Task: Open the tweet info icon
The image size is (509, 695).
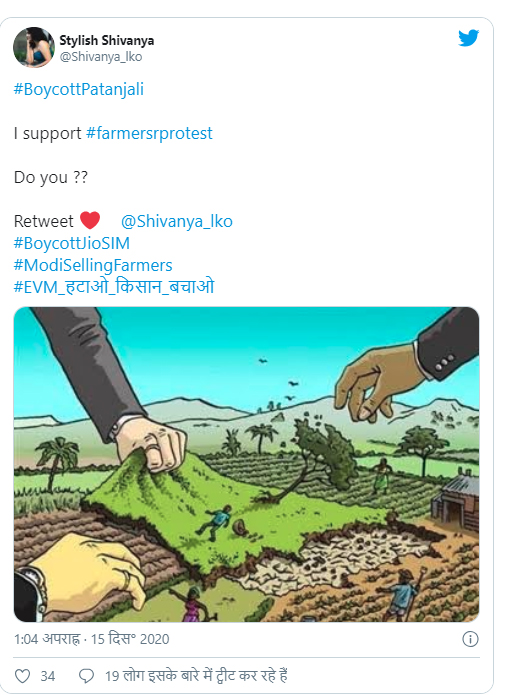Action: pyautogui.click(x=470, y=639)
